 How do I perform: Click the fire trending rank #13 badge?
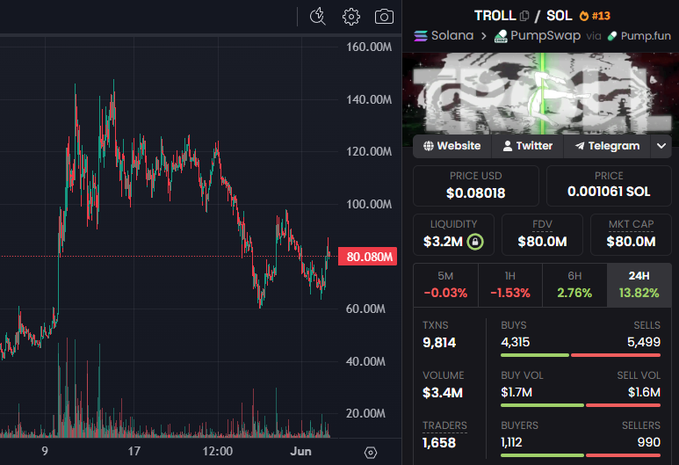(595, 16)
